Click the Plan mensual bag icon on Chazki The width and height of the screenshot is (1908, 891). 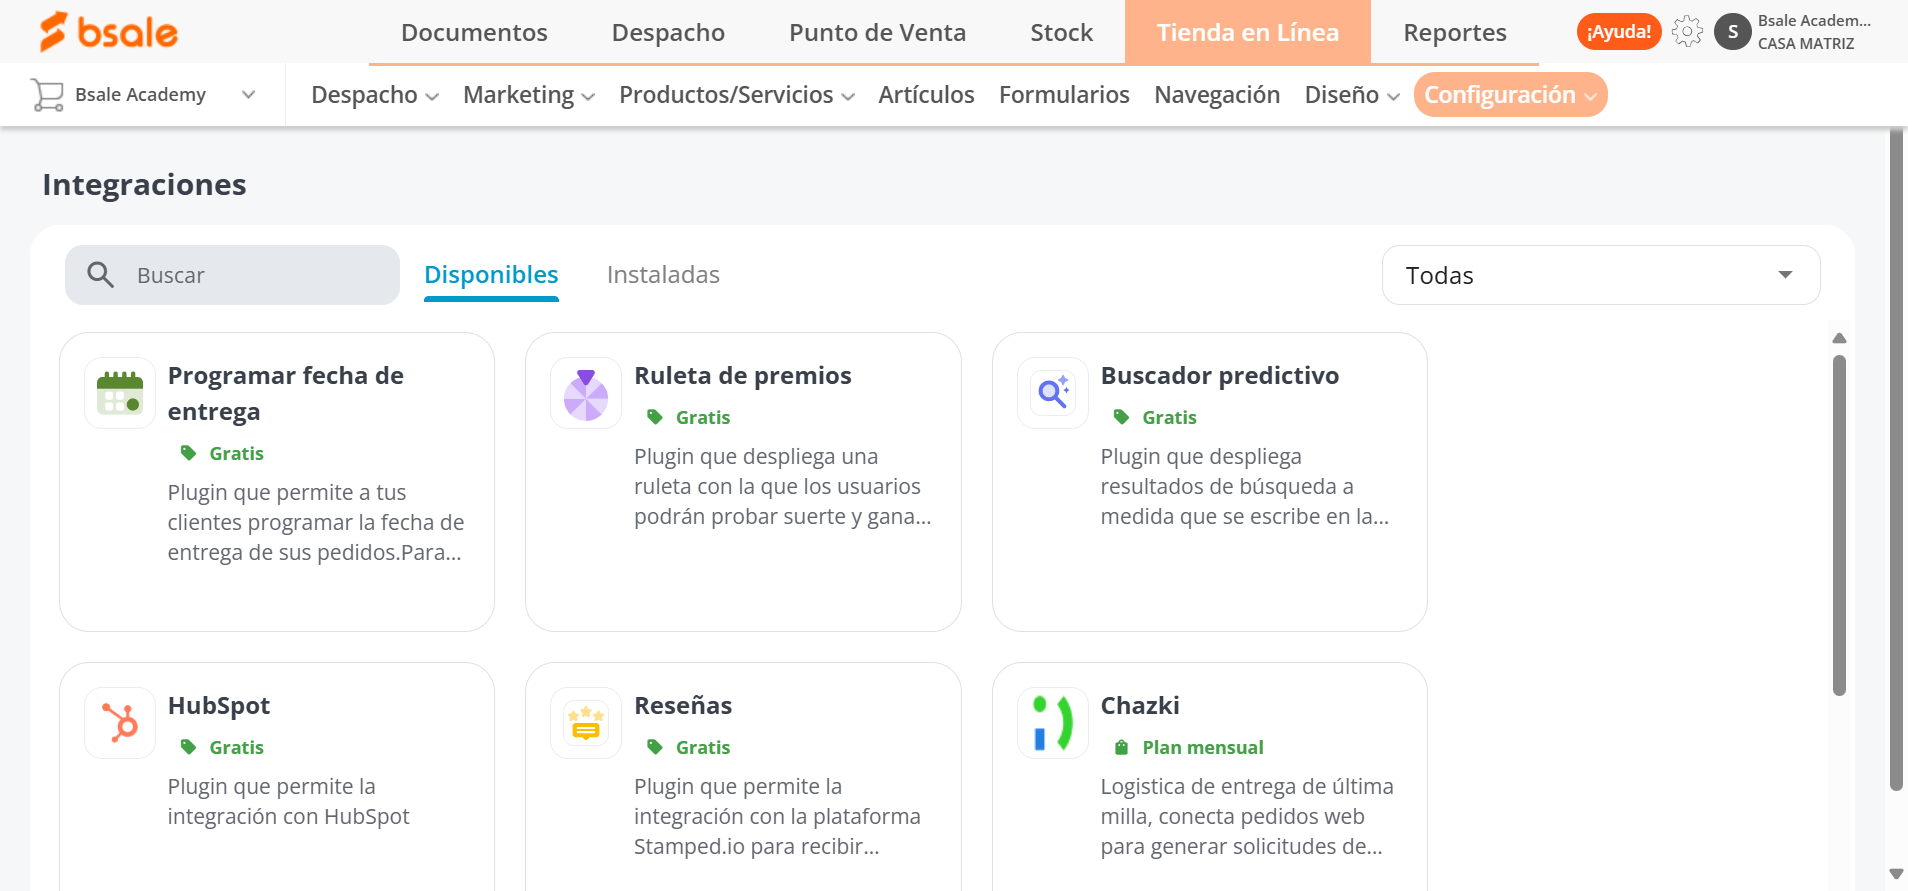pyautogui.click(x=1121, y=747)
